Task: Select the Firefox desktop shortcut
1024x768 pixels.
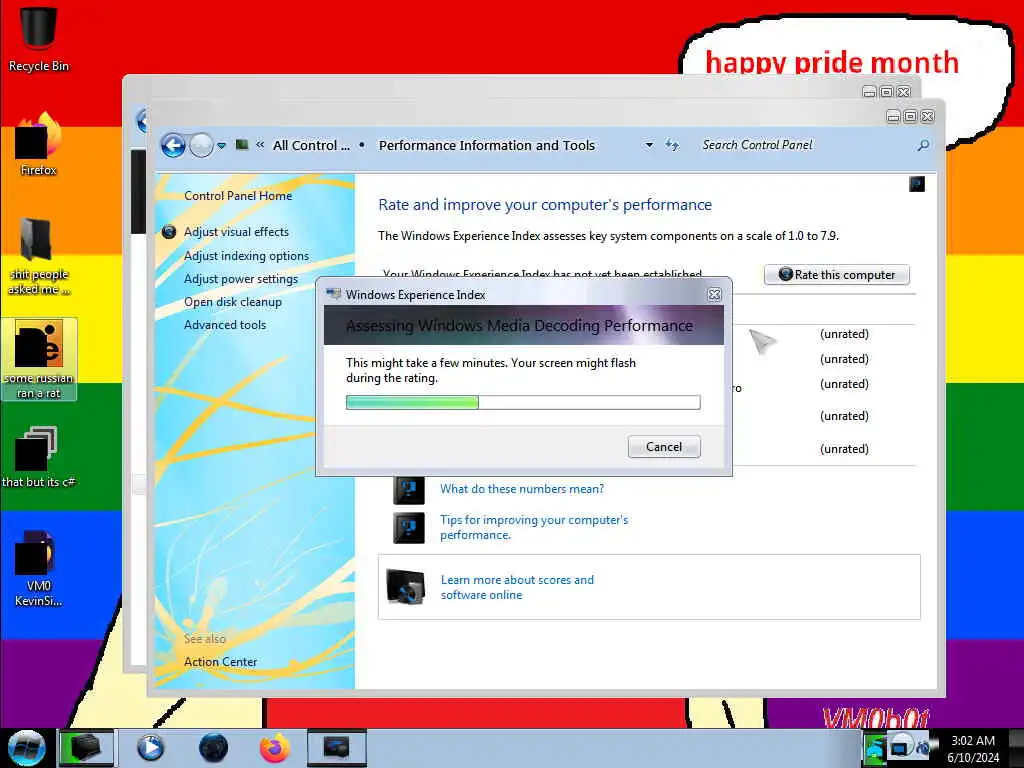Action: click(39, 144)
